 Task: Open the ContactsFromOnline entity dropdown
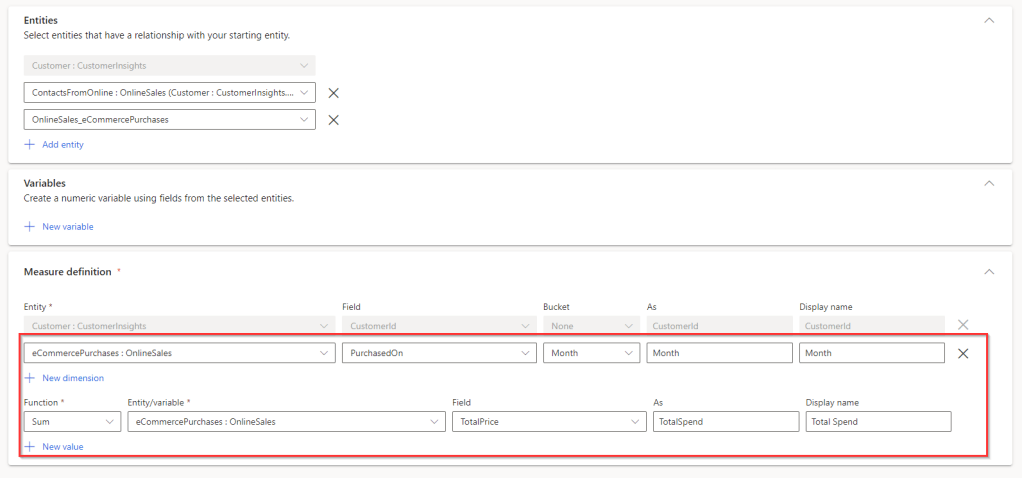pos(169,93)
